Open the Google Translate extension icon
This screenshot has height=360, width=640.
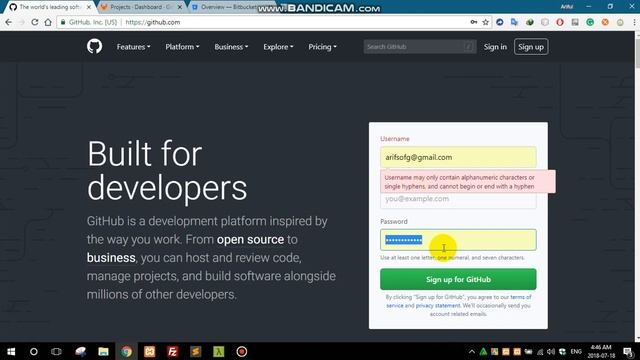tap(514, 22)
